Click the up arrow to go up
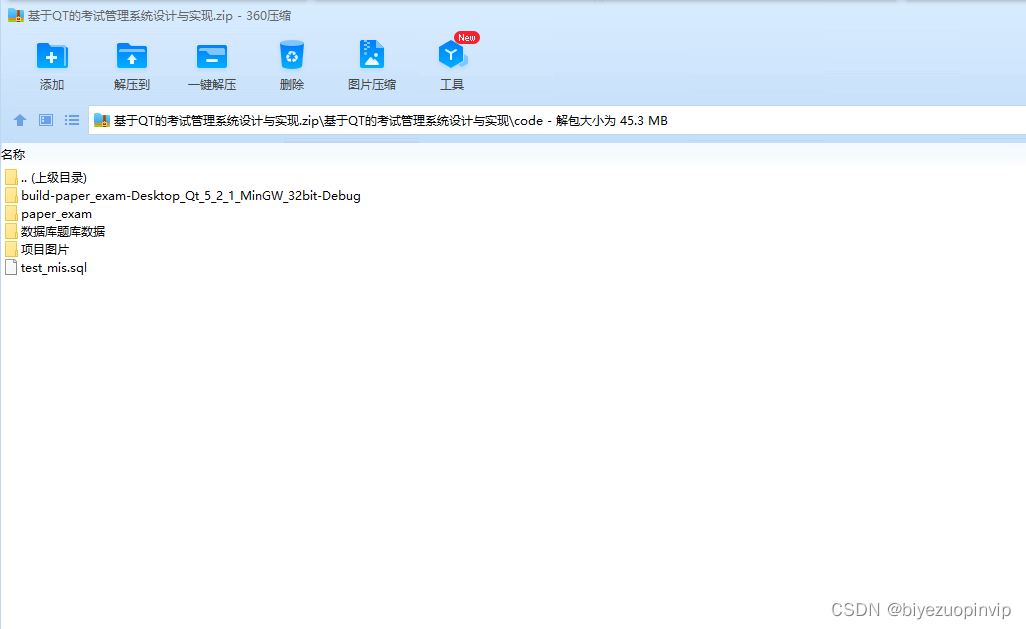 [x=19, y=120]
